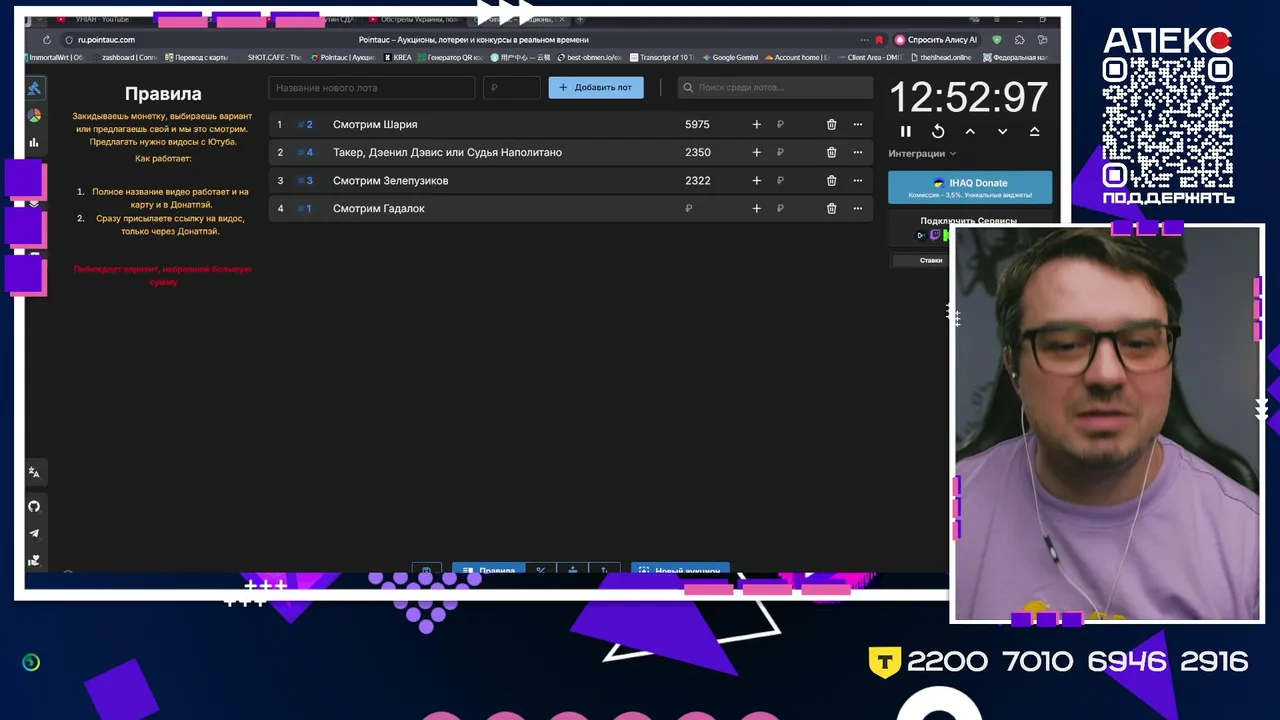Delete the Смотрим Зелепузиков lot
Image resolution: width=1280 pixels, height=720 pixels.
pos(831,180)
